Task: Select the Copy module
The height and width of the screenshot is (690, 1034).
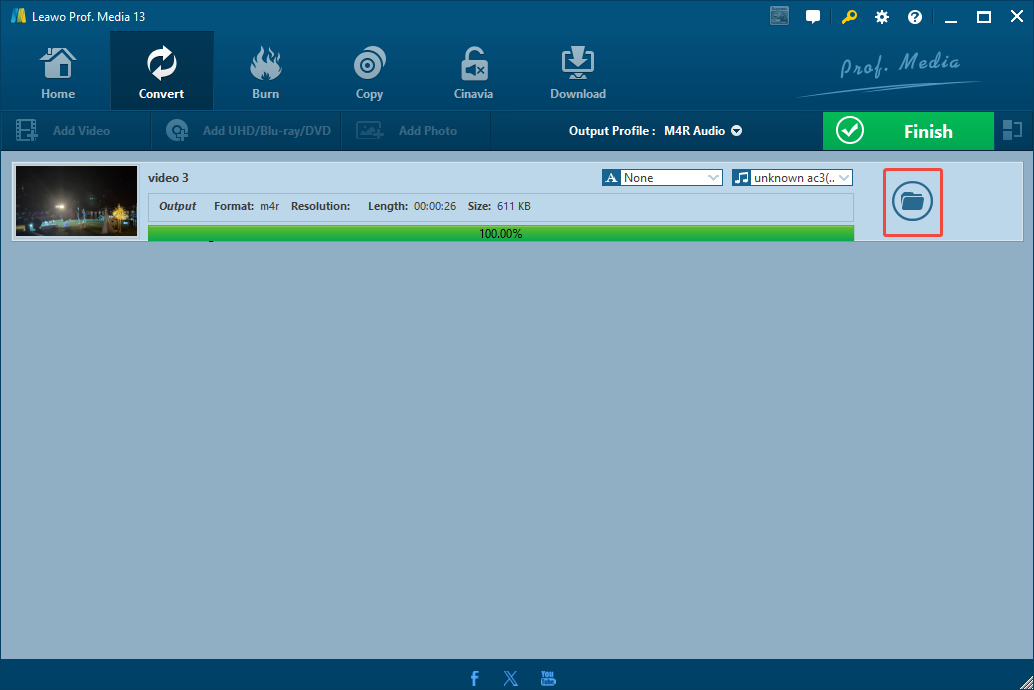Action: (369, 70)
